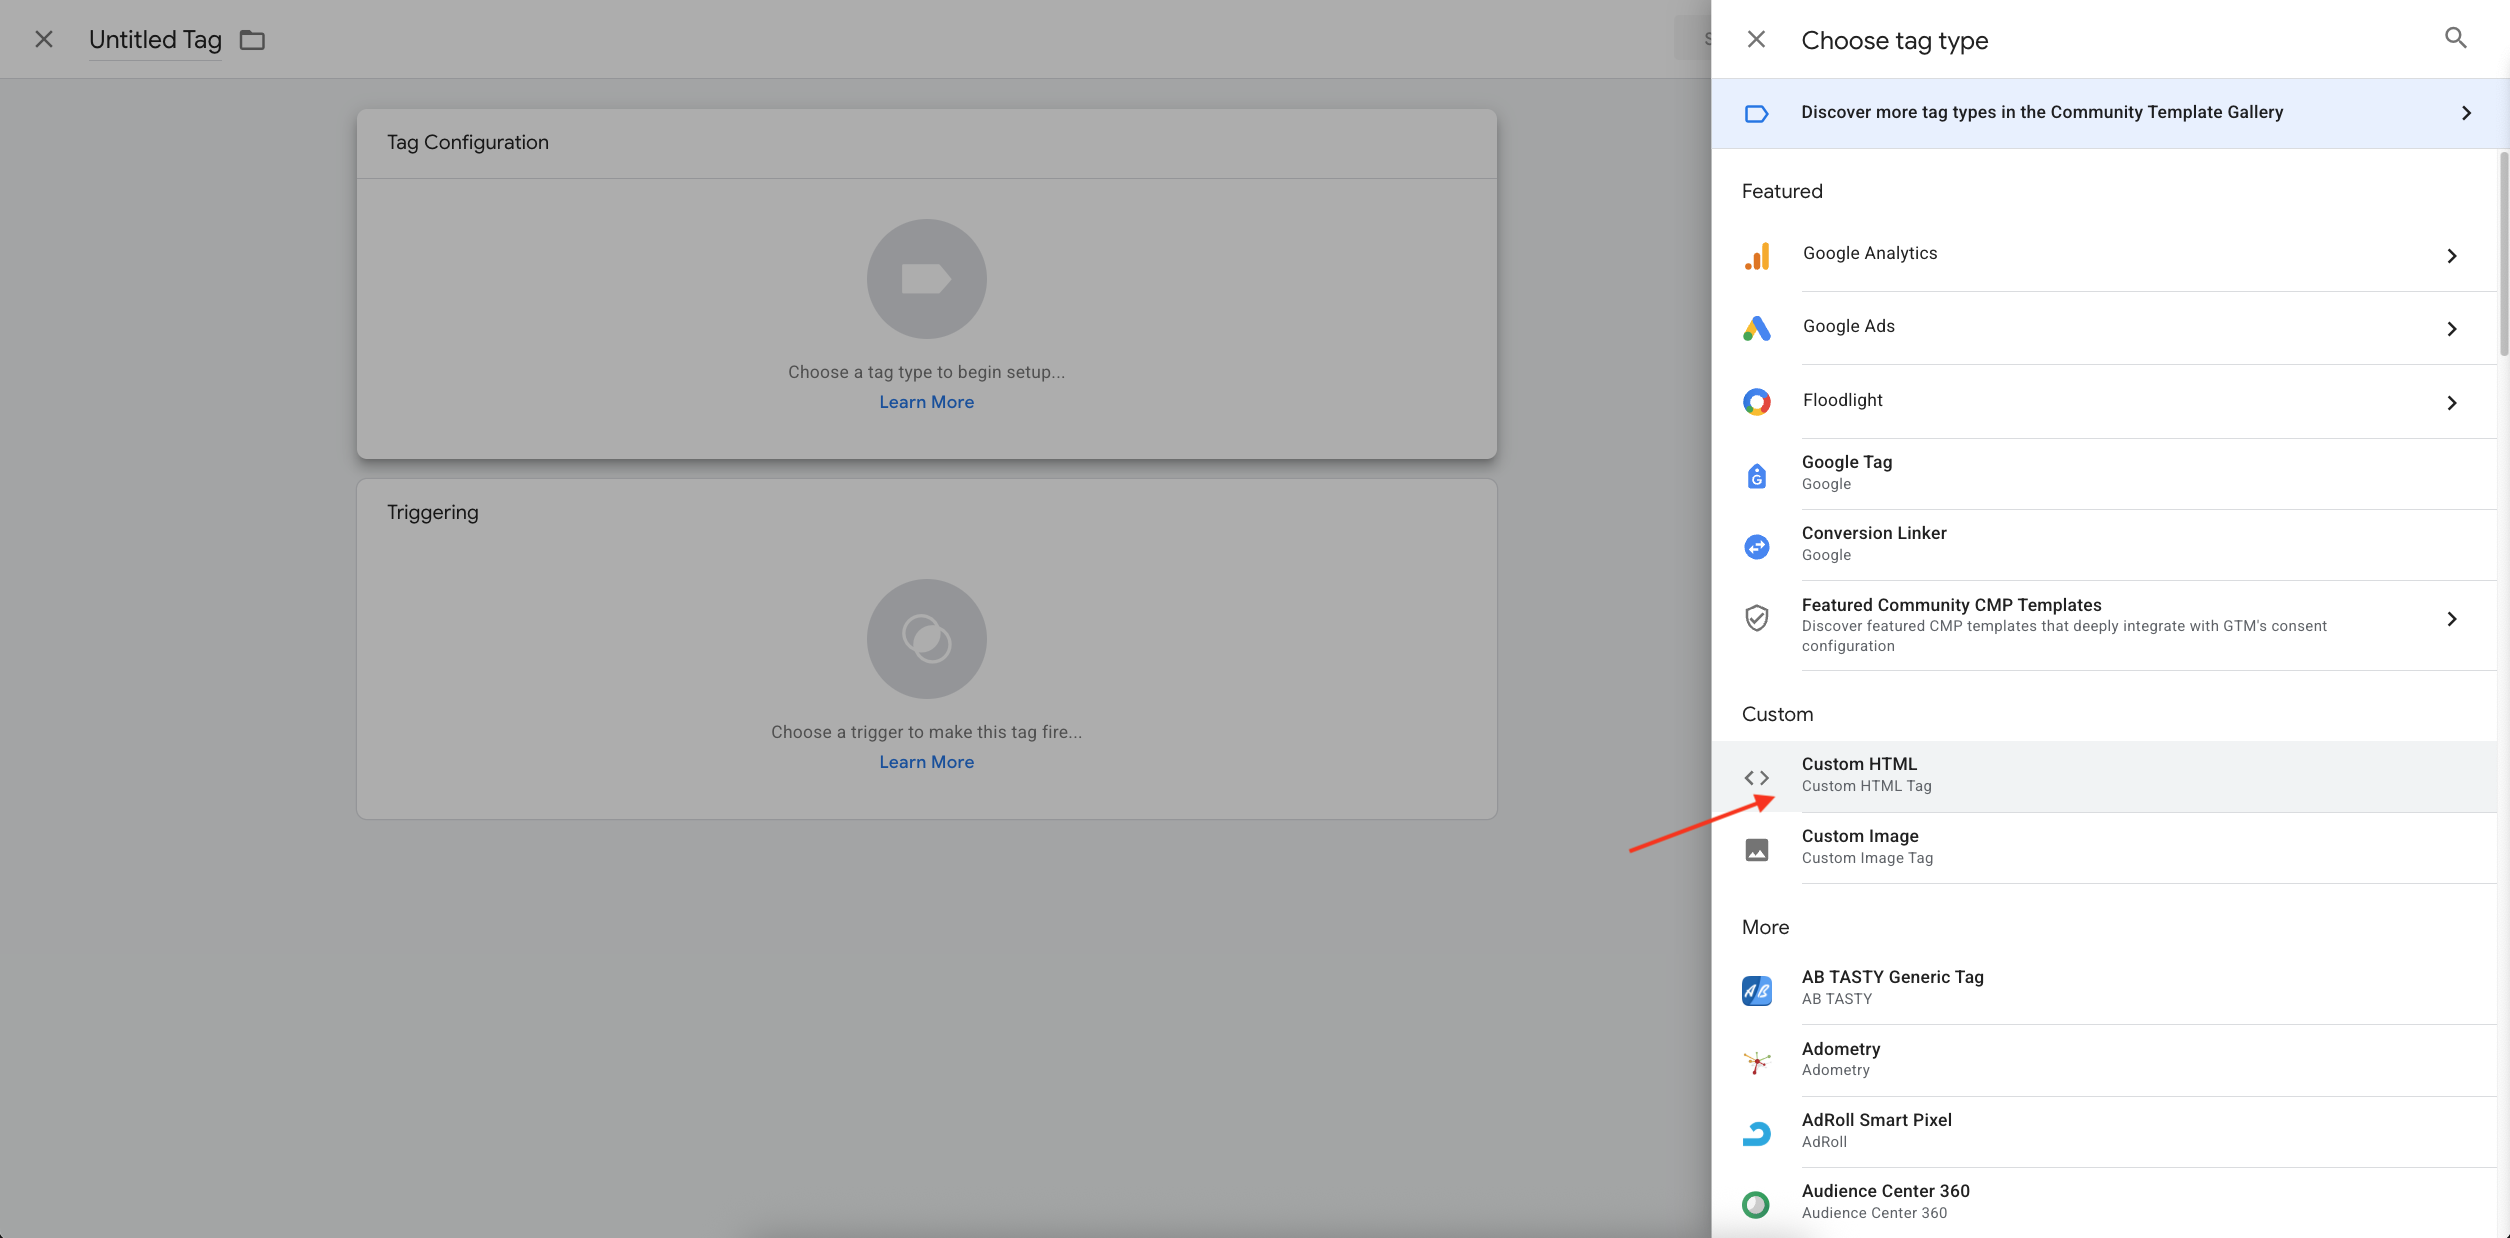Select Adometry tag type
The height and width of the screenshot is (1238, 2510).
pos(2104,1060)
